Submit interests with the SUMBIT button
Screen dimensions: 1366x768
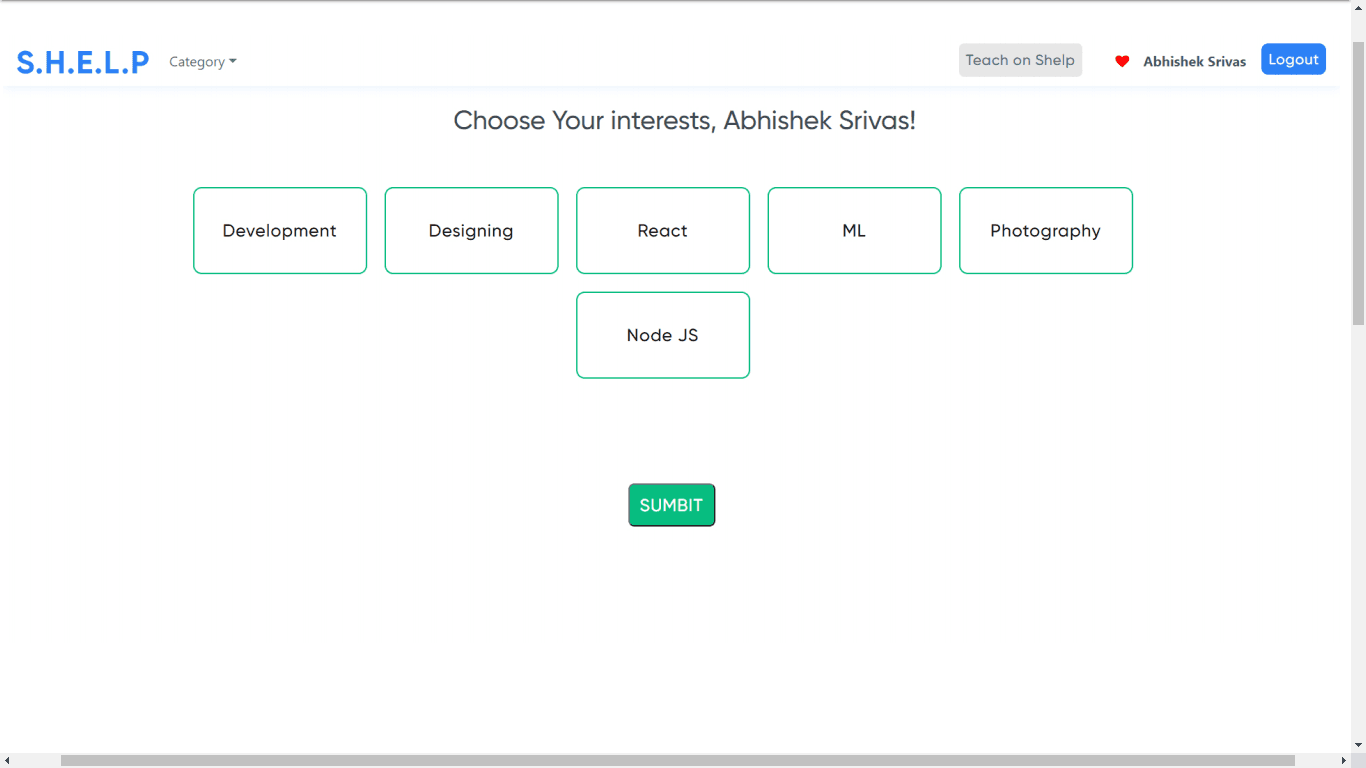[x=672, y=505]
